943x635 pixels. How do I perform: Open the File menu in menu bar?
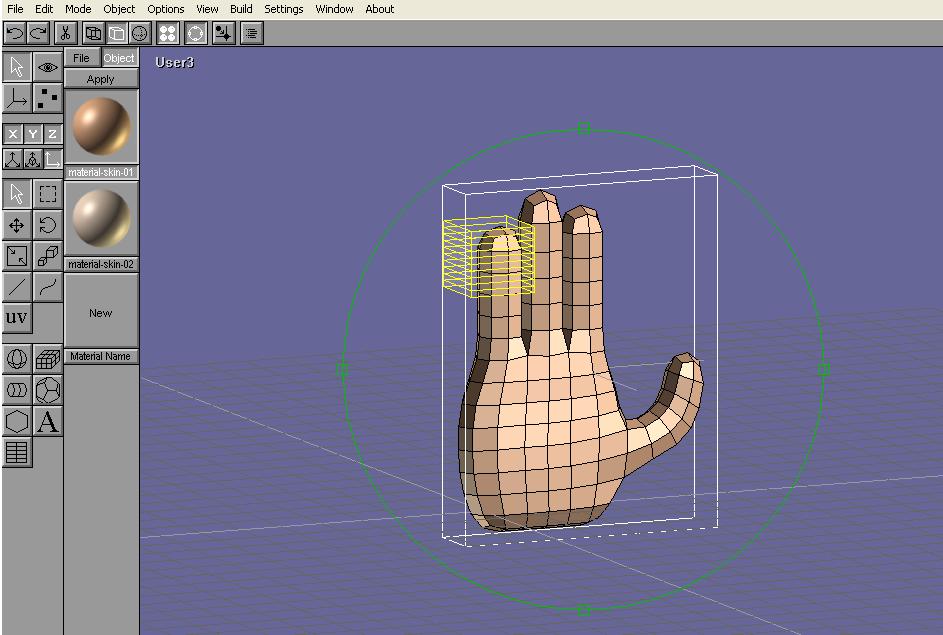point(15,9)
